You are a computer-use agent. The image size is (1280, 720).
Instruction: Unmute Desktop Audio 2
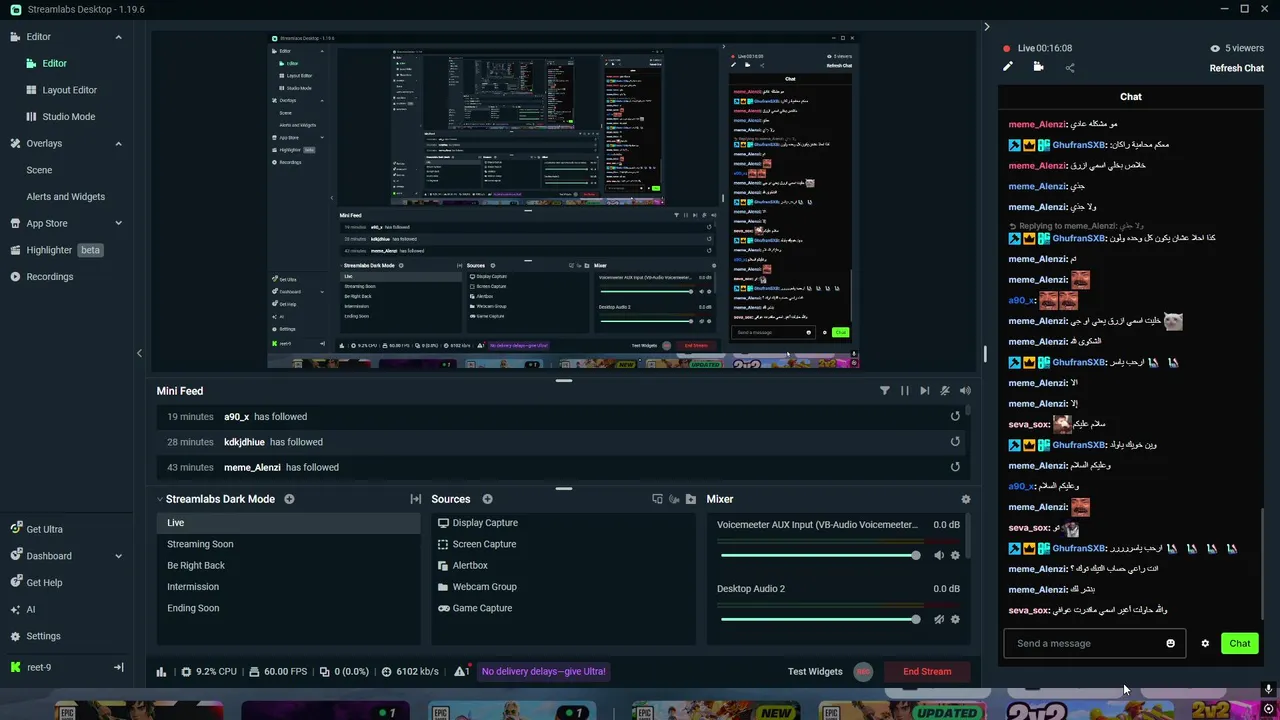tap(939, 619)
